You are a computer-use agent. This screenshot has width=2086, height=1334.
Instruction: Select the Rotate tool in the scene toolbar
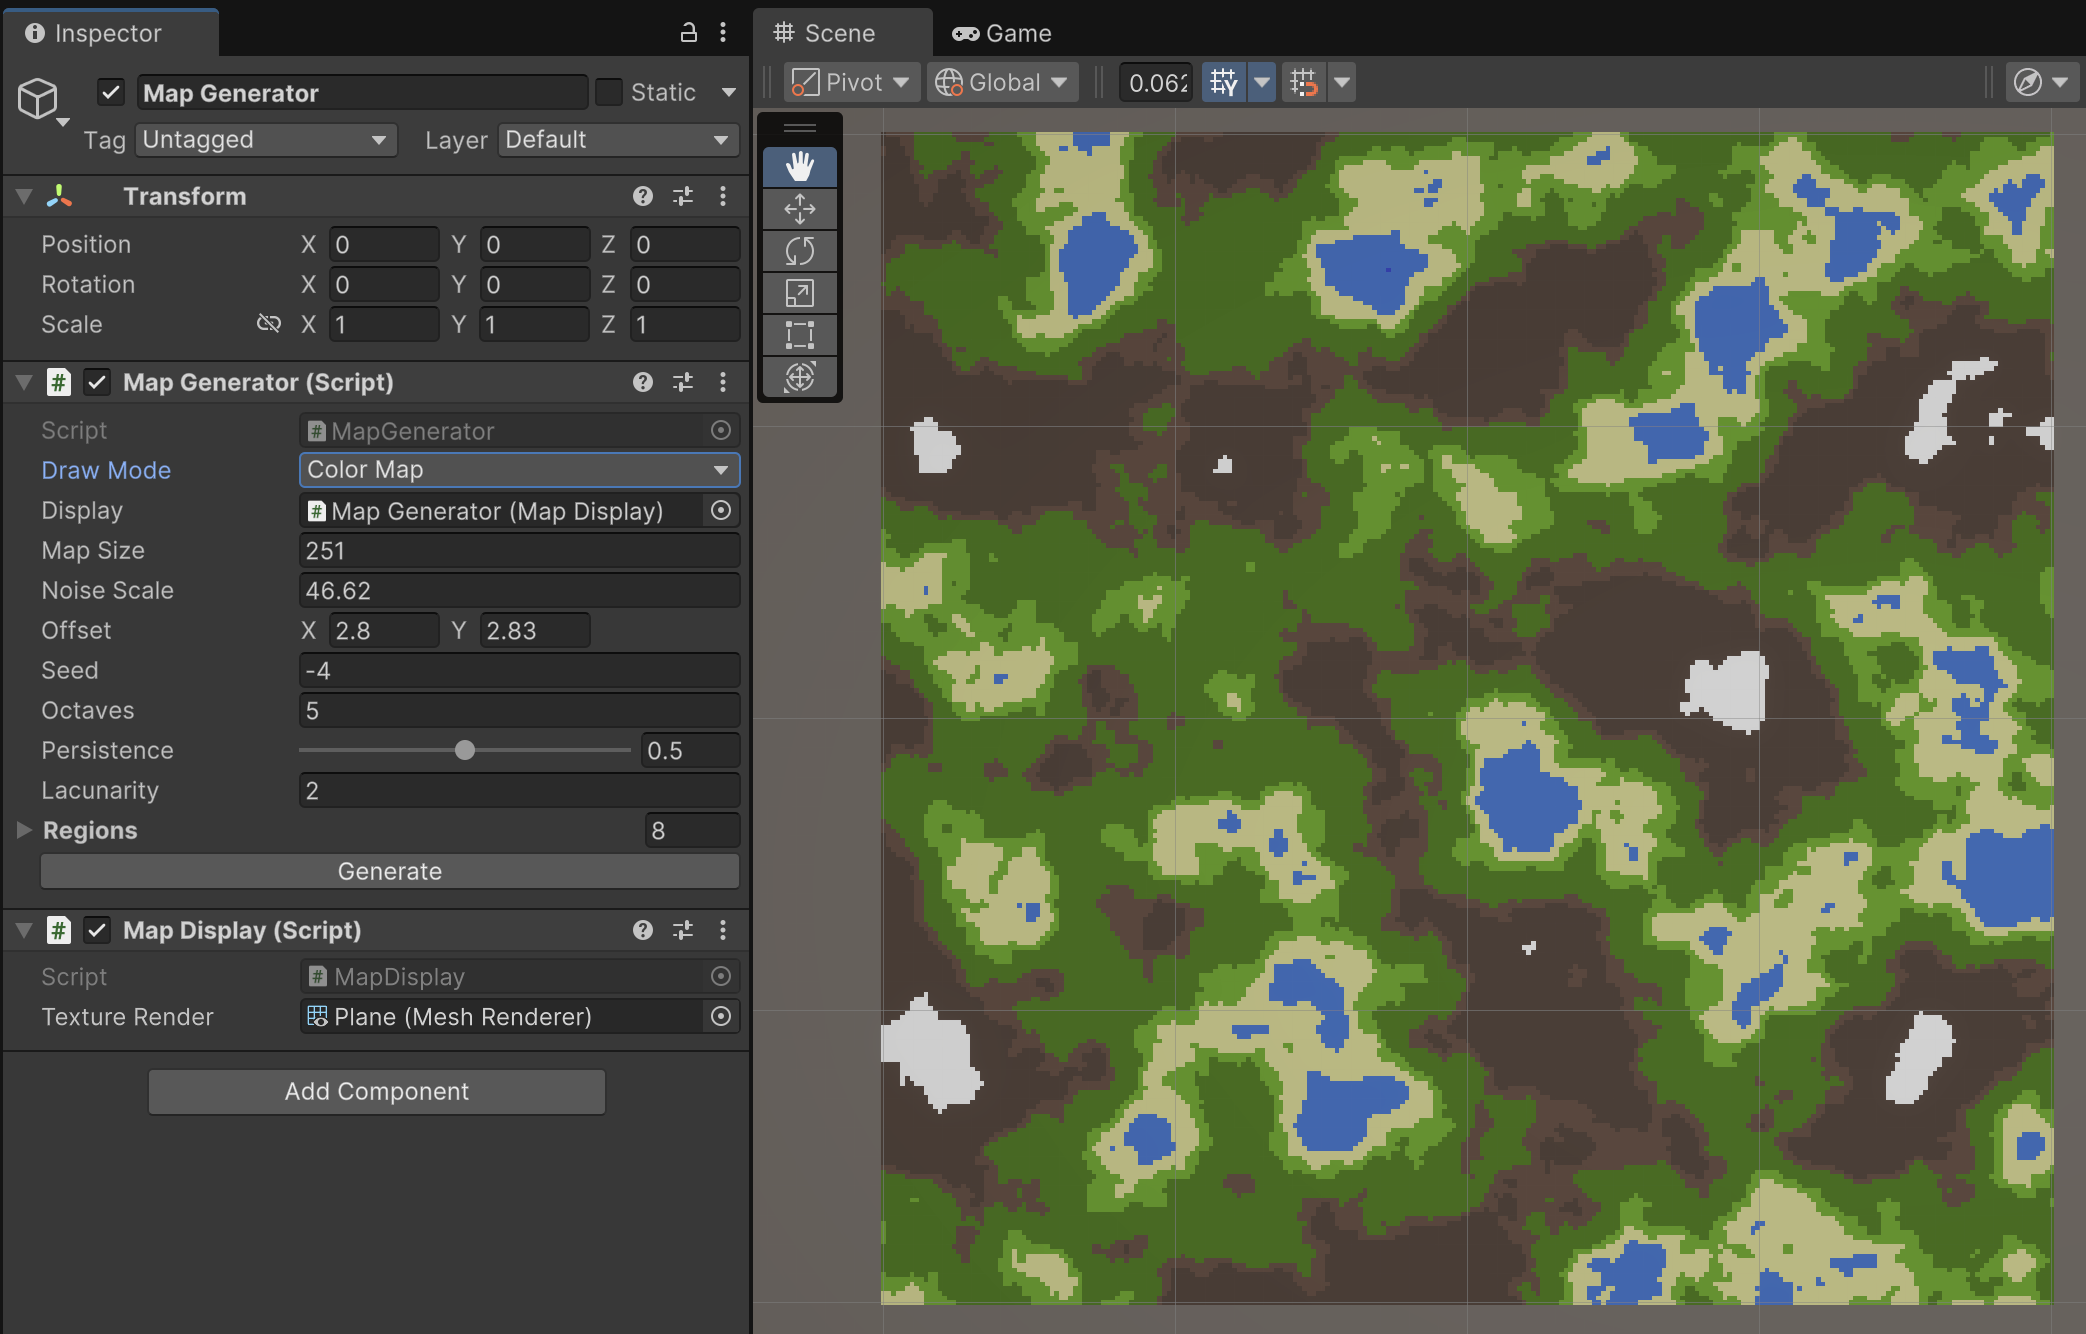[799, 251]
